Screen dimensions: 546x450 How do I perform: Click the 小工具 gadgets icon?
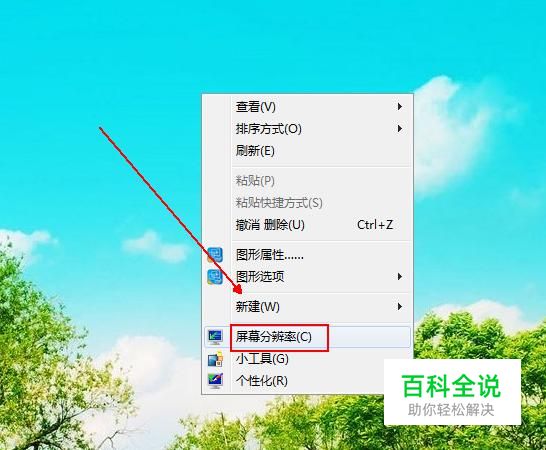tap(215, 359)
